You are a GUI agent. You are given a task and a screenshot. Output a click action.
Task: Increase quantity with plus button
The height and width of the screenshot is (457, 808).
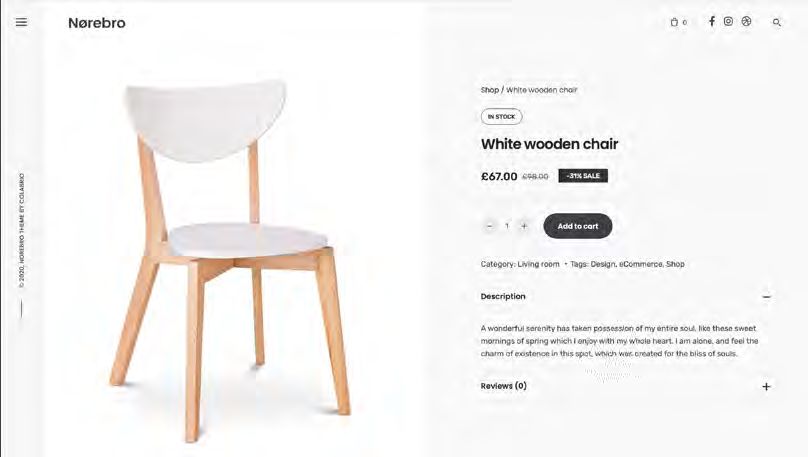(524, 226)
